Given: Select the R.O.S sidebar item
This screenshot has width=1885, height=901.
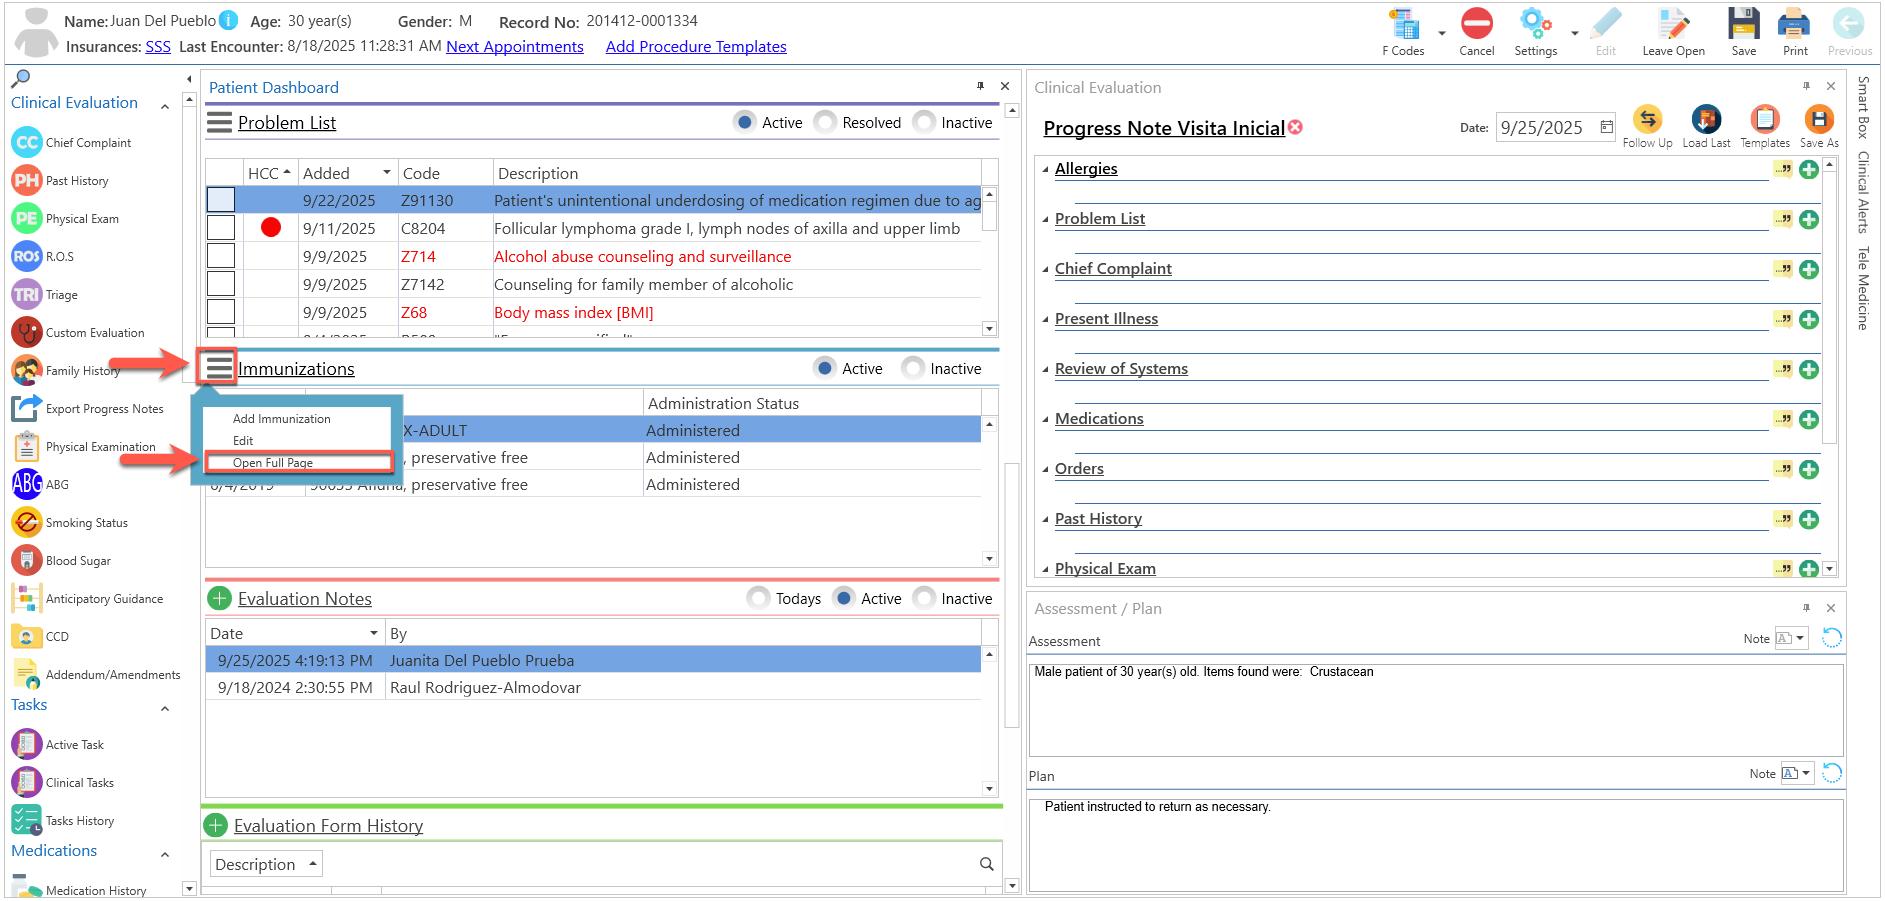Looking at the screenshot, I should click(x=43, y=257).
